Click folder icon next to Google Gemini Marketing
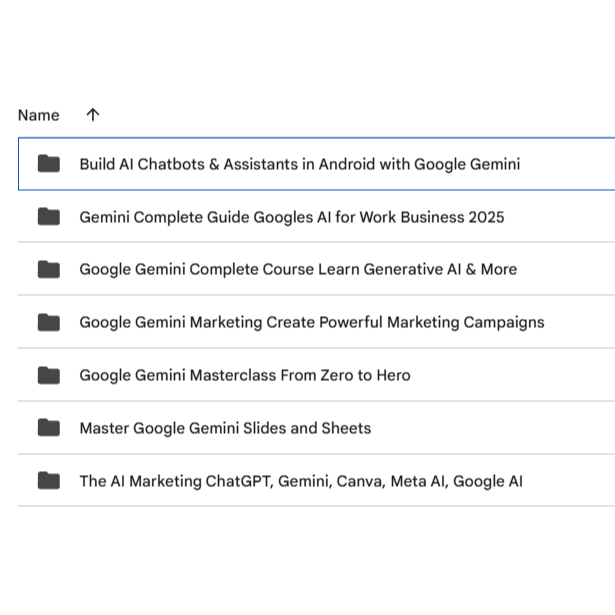The height and width of the screenshot is (615, 615). (49, 322)
